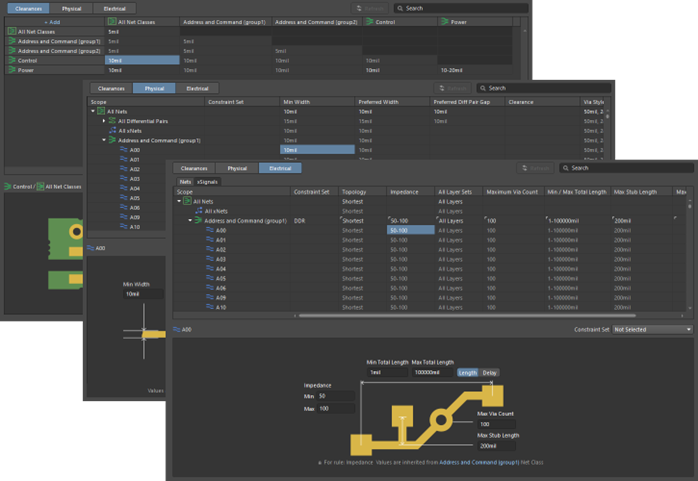
Task: Switch to the xSignals tab
Action: pyautogui.click(x=207, y=182)
